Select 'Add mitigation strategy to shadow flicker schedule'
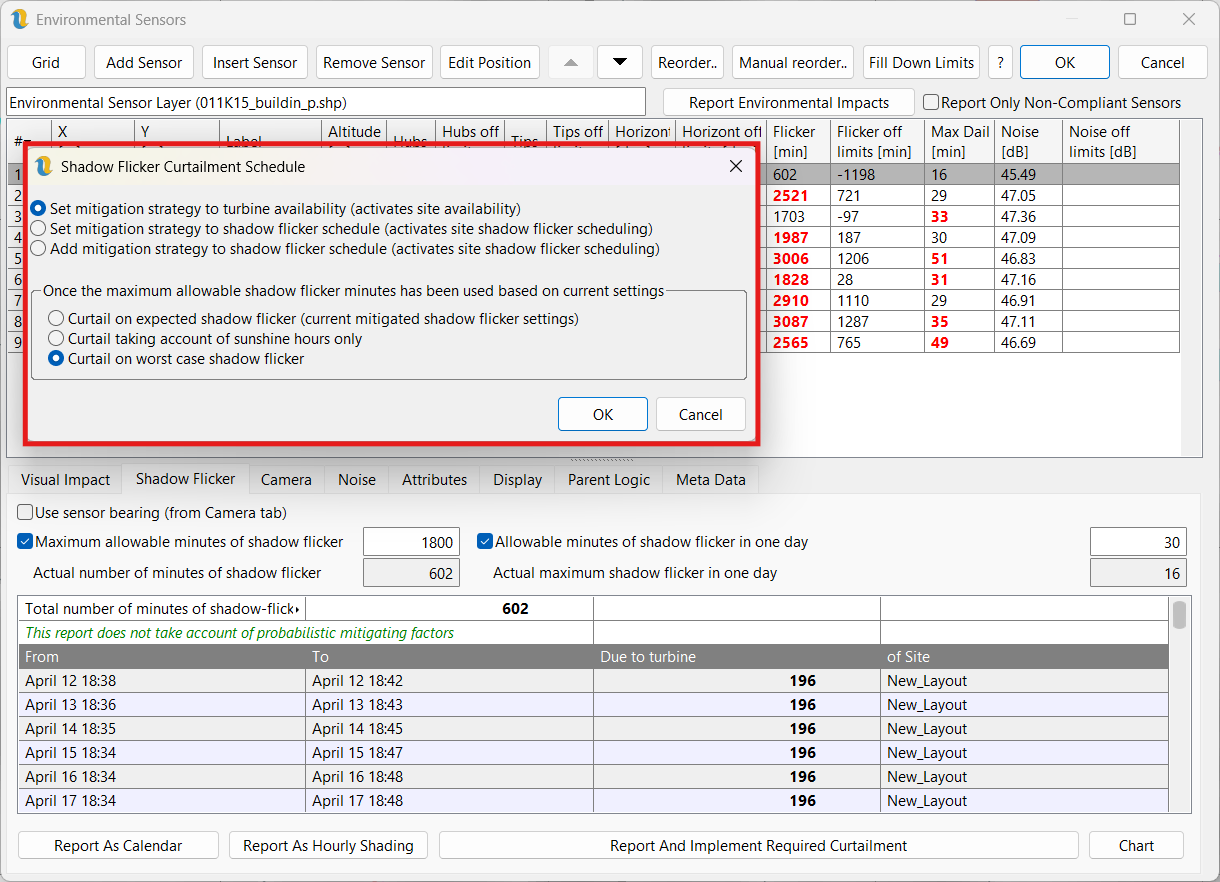The height and width of the screenshot is (882, 1220). point(39,249)
